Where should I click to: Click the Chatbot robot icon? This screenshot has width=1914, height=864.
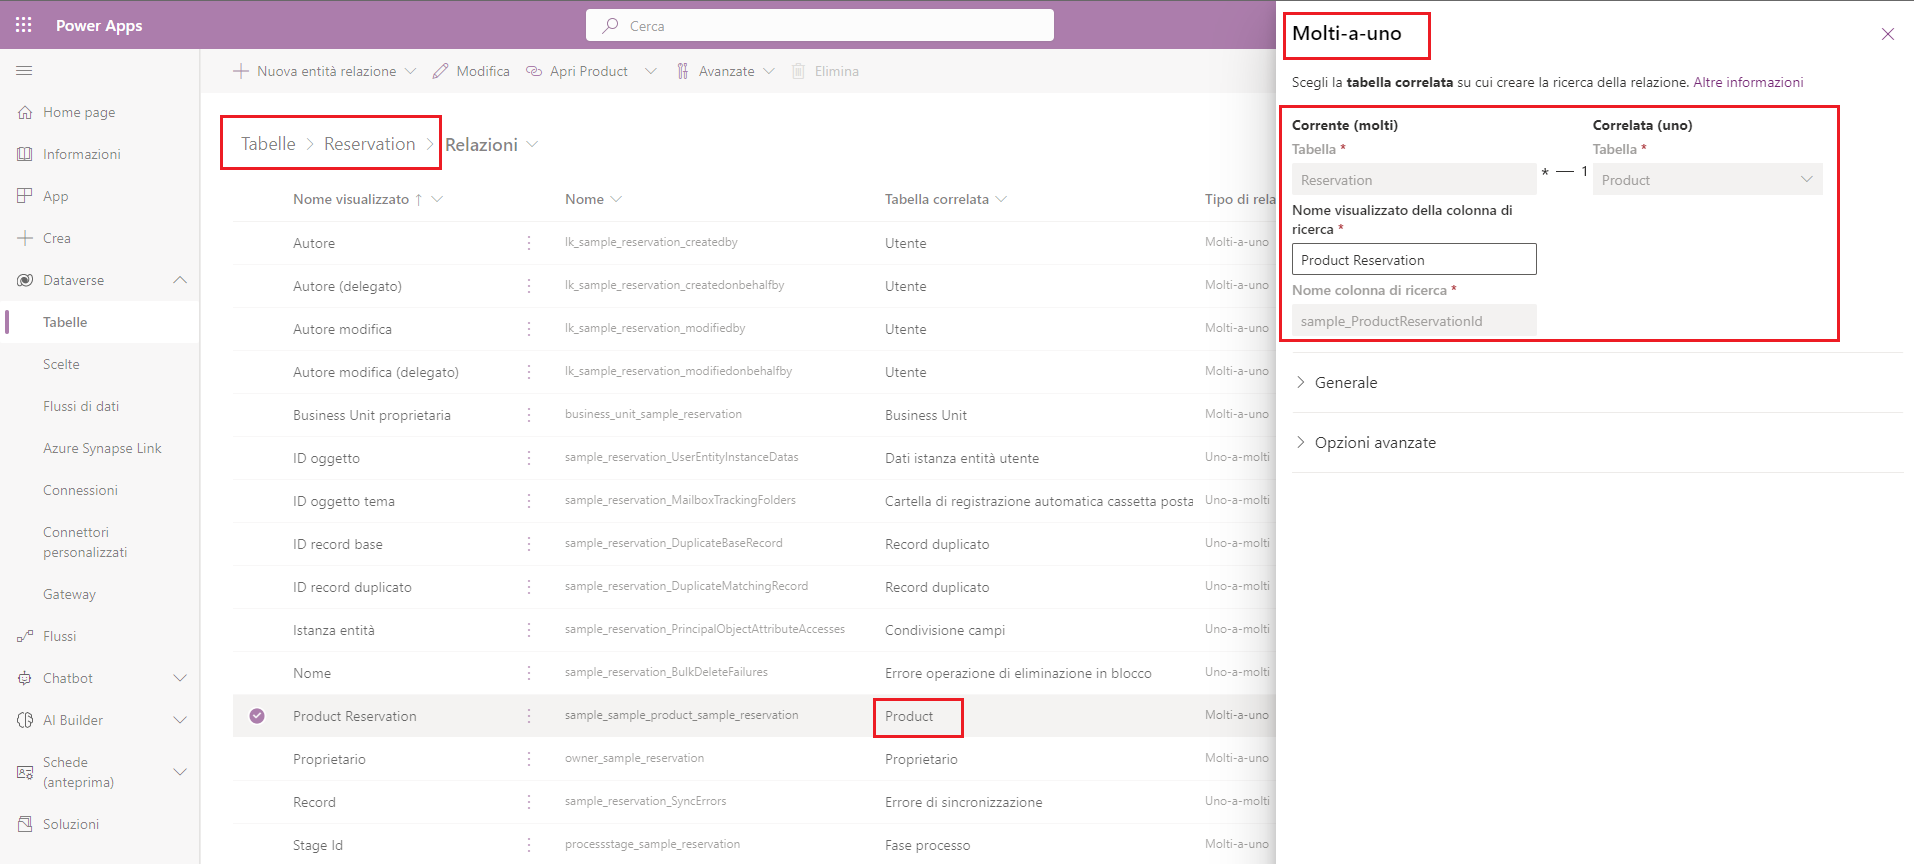pos(25,678)
